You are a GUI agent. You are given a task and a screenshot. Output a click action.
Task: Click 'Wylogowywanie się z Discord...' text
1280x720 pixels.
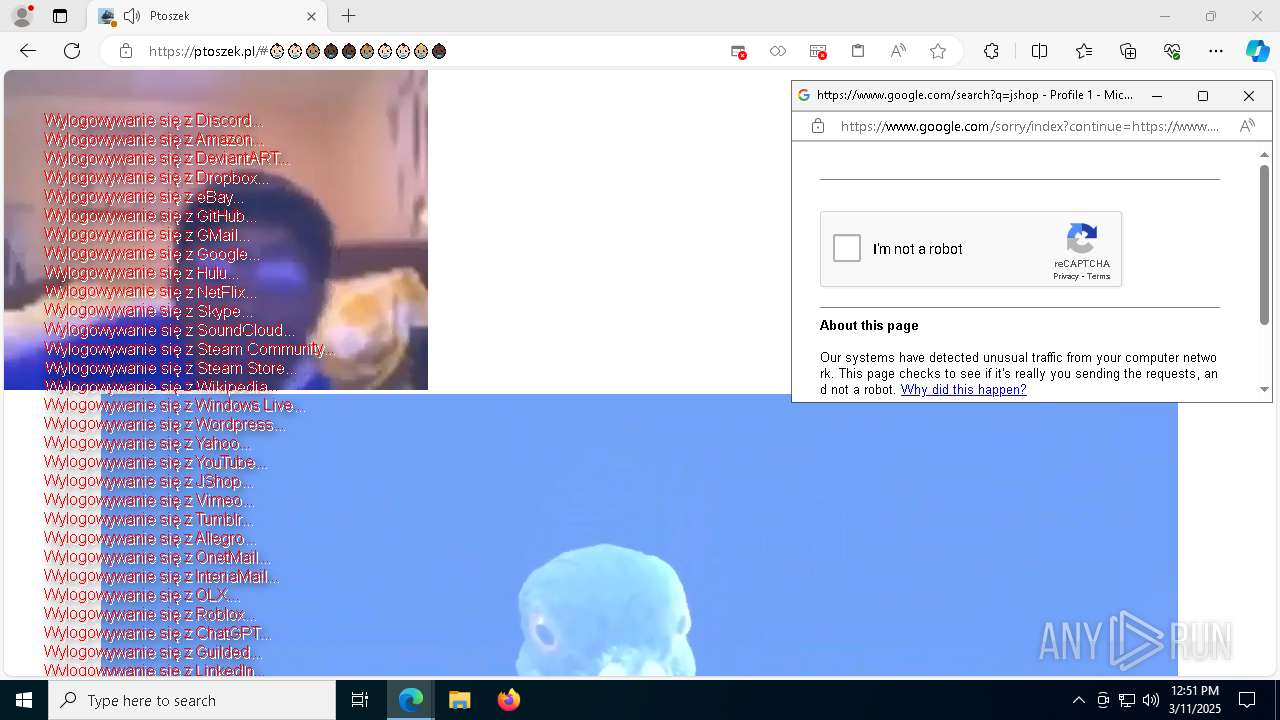pos(153,120)
